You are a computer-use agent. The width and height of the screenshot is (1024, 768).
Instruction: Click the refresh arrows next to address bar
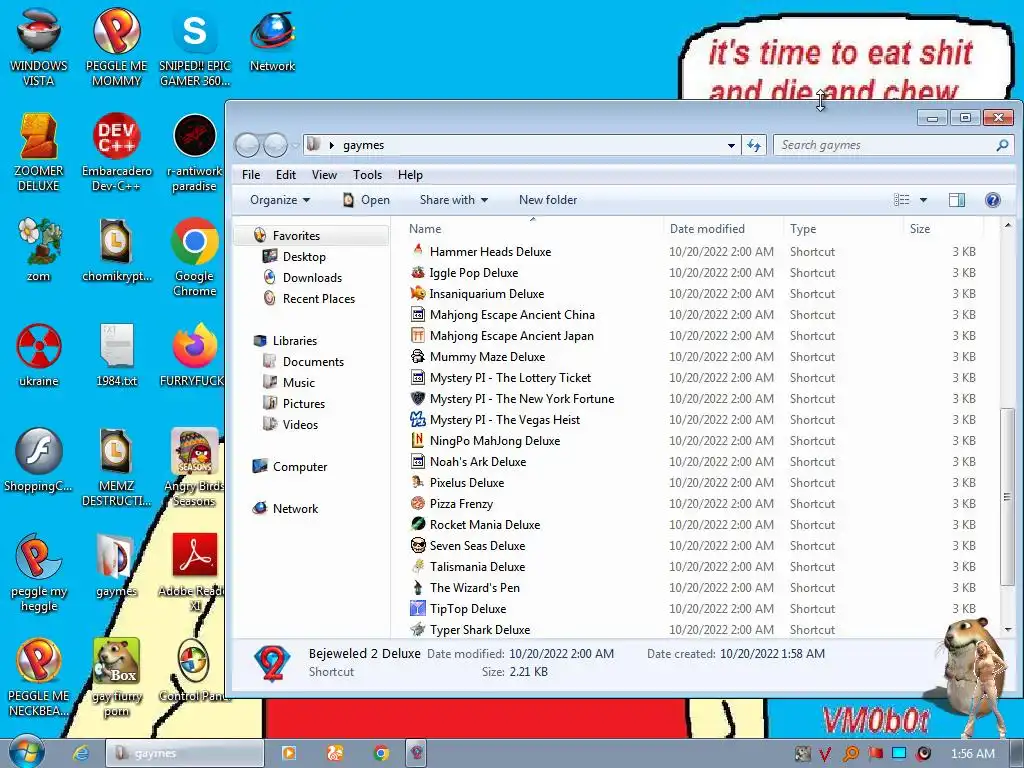(754, 145)
